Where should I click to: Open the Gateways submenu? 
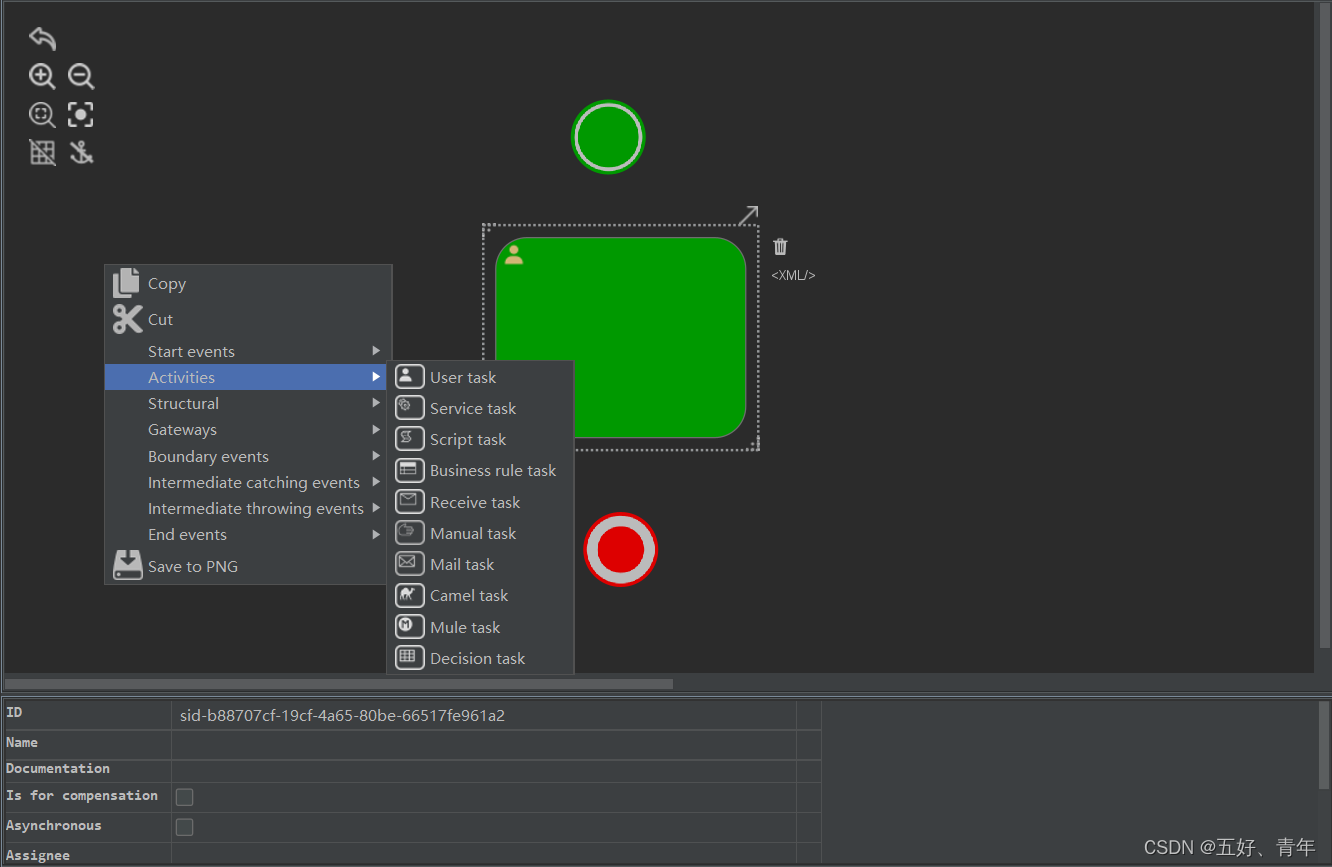click(248, 429)
